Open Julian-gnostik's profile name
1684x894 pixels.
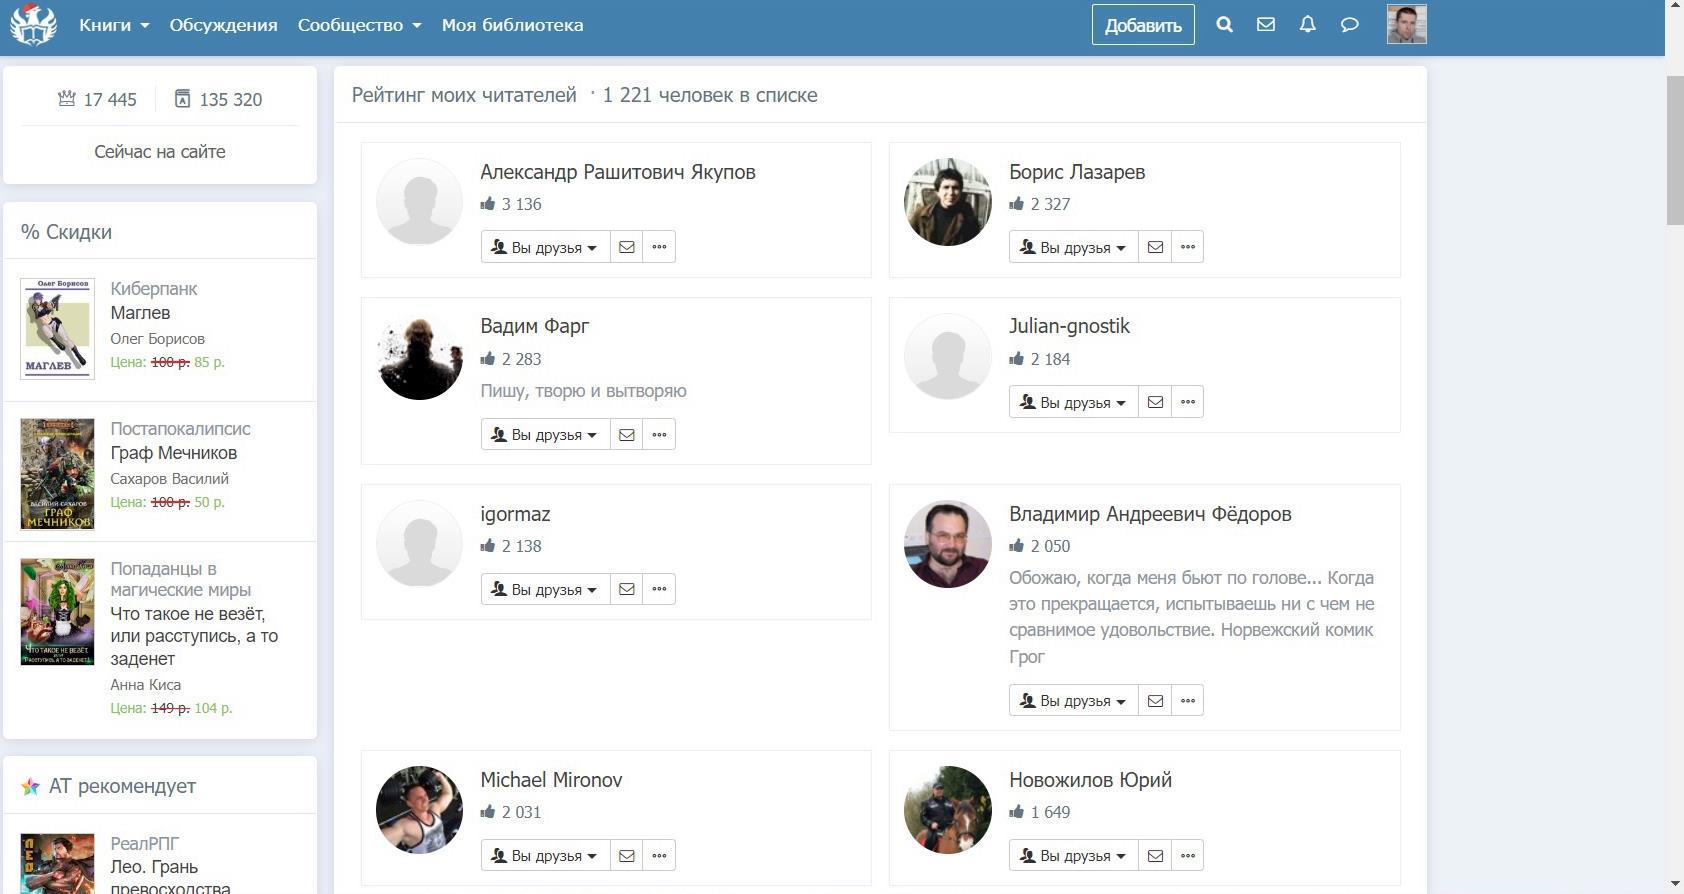(1069, 326)
